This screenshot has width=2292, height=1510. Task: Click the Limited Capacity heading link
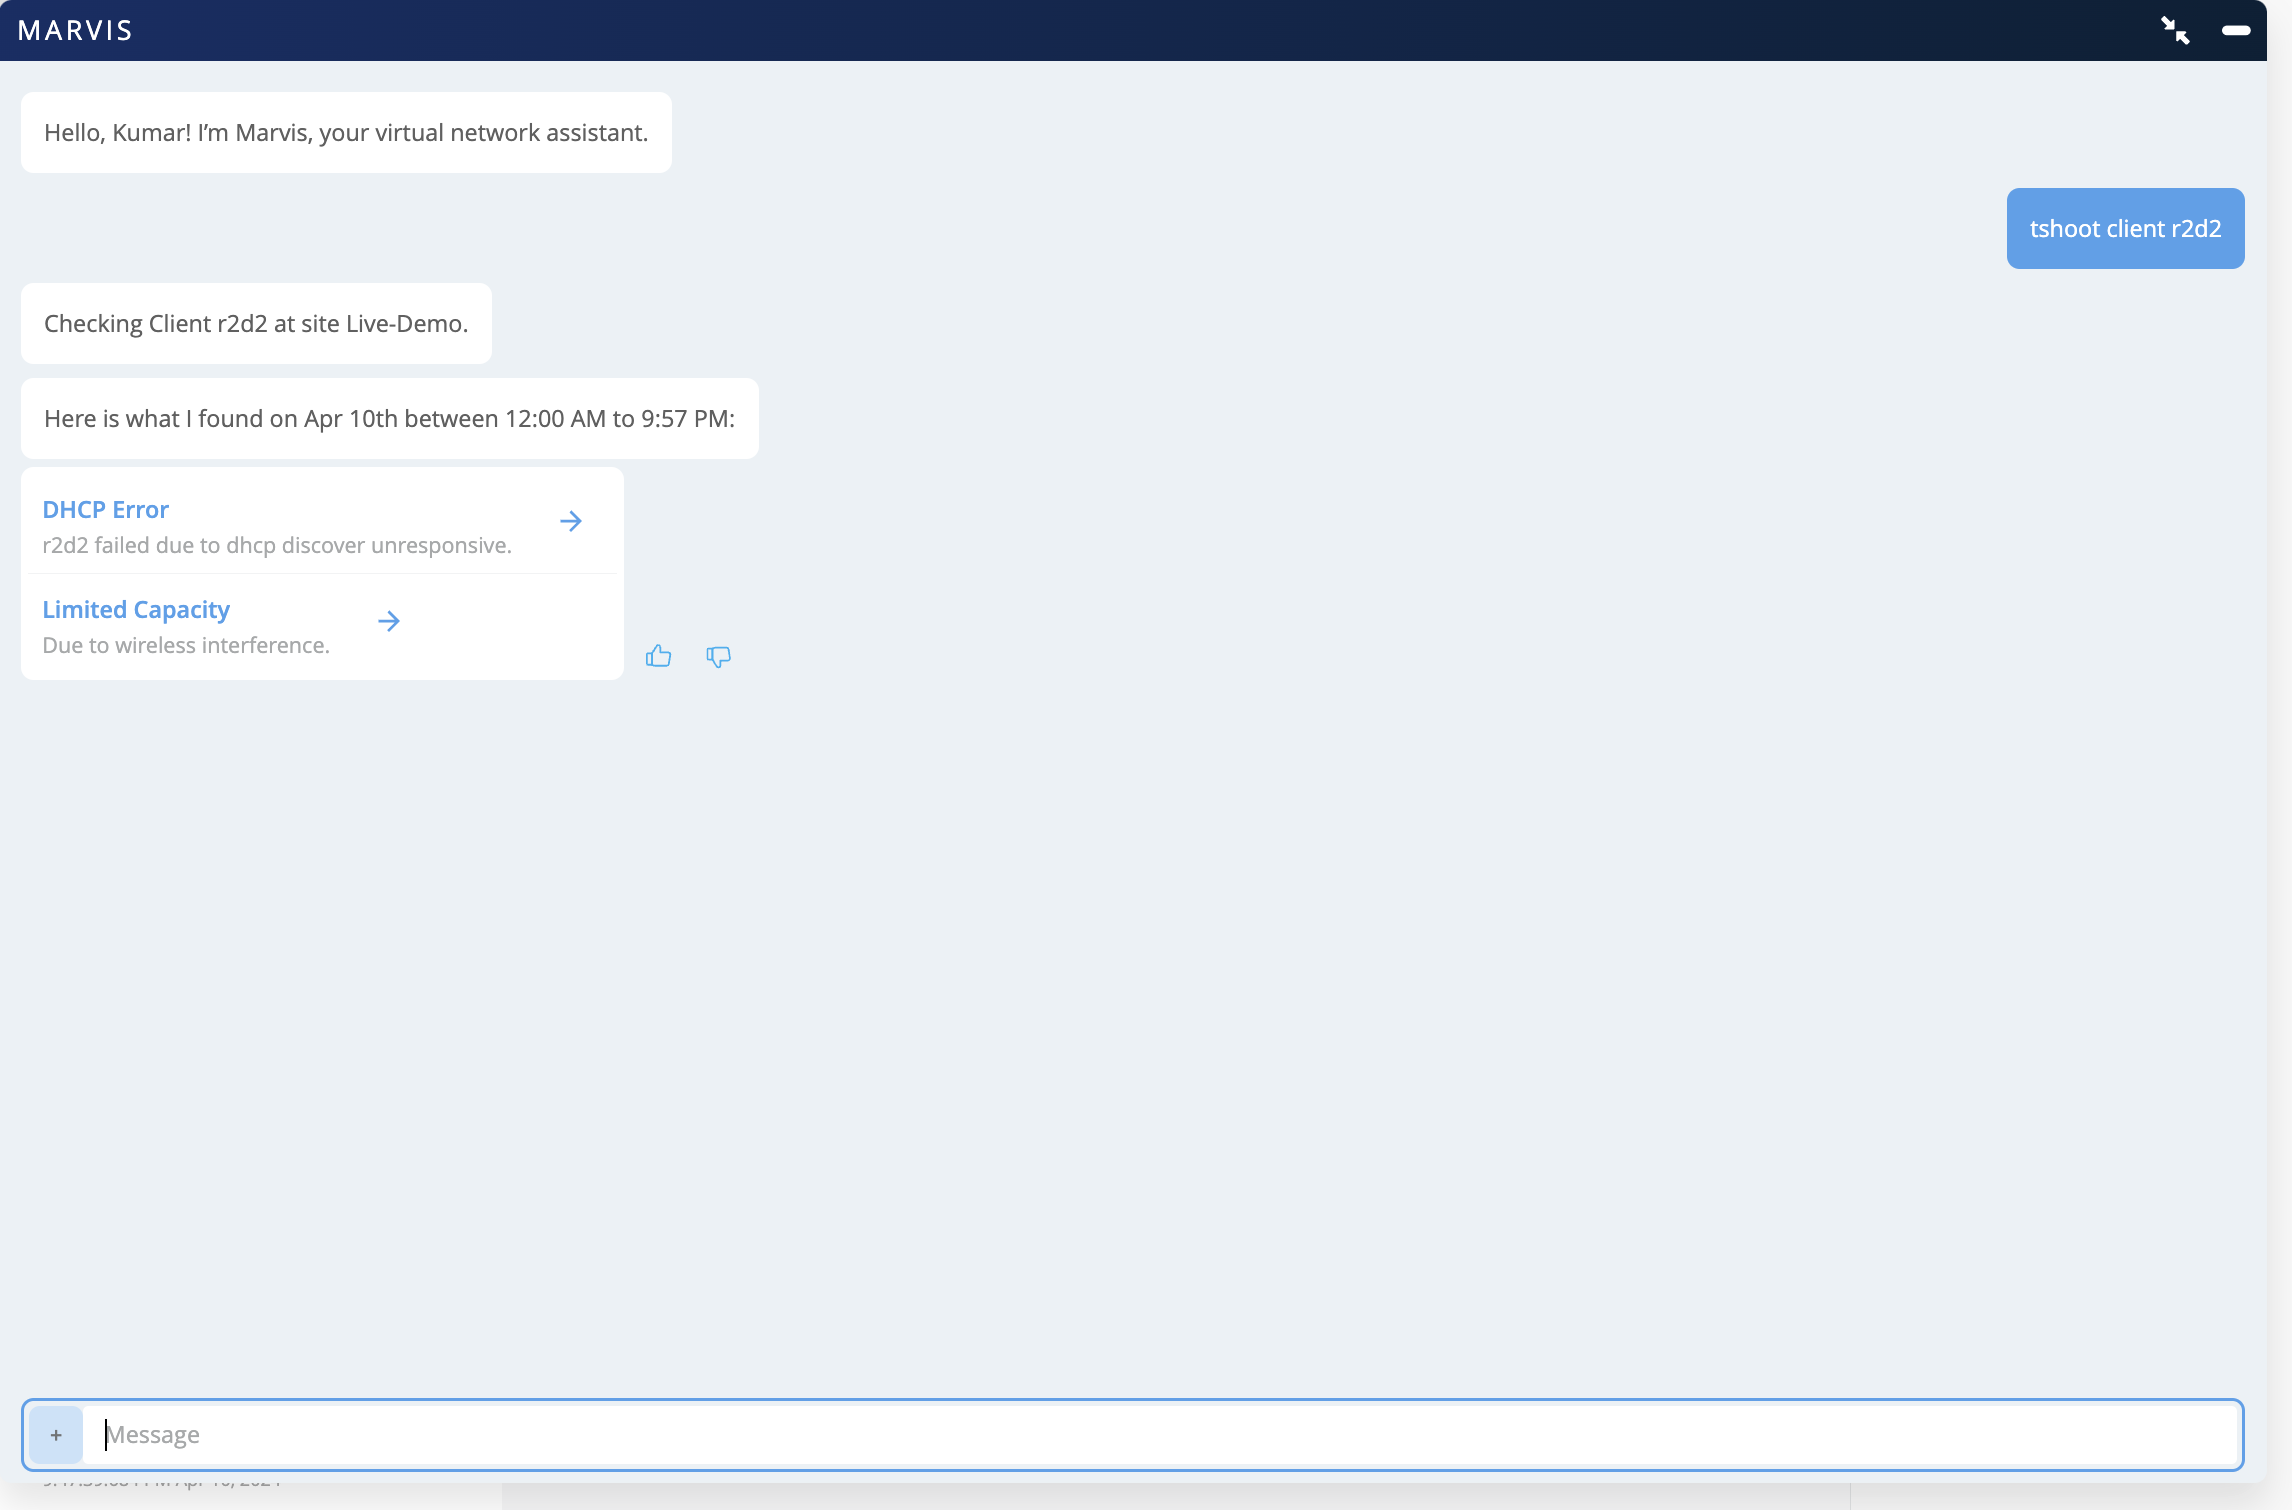pyautogui.click(x=136, y=610)
